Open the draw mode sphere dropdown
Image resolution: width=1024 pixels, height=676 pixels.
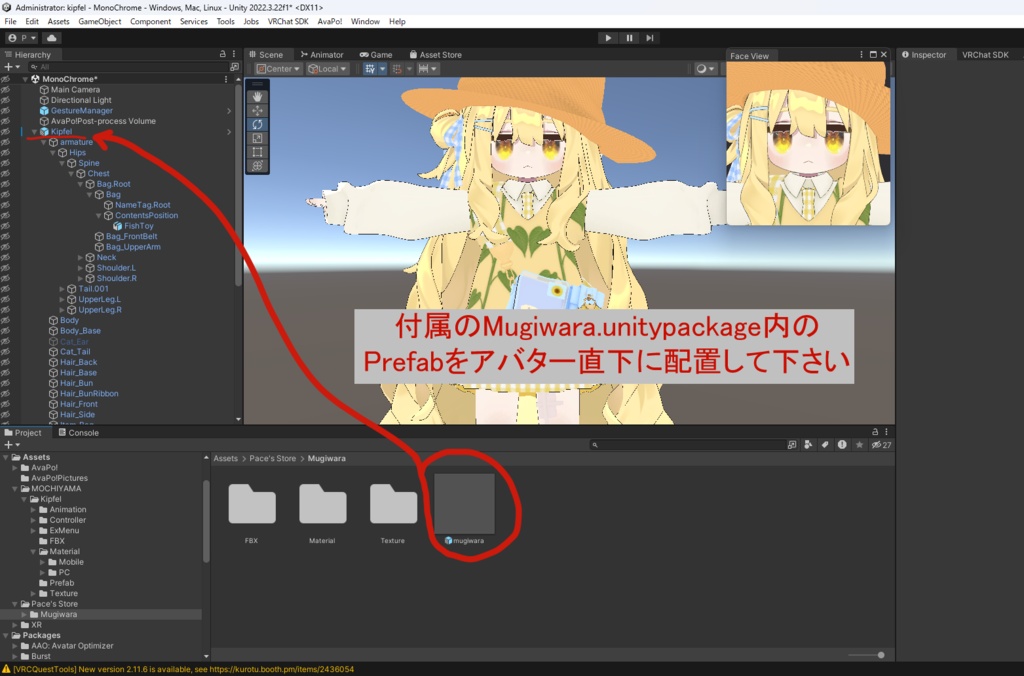click(x=705, y=69)
